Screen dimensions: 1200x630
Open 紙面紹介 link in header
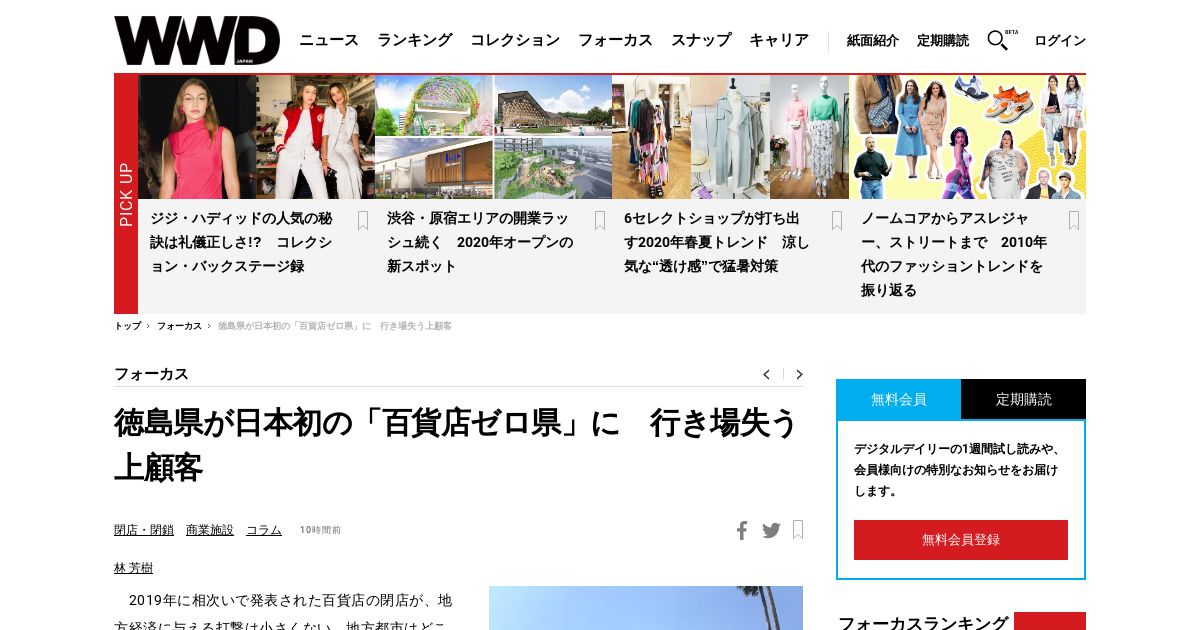873,41
